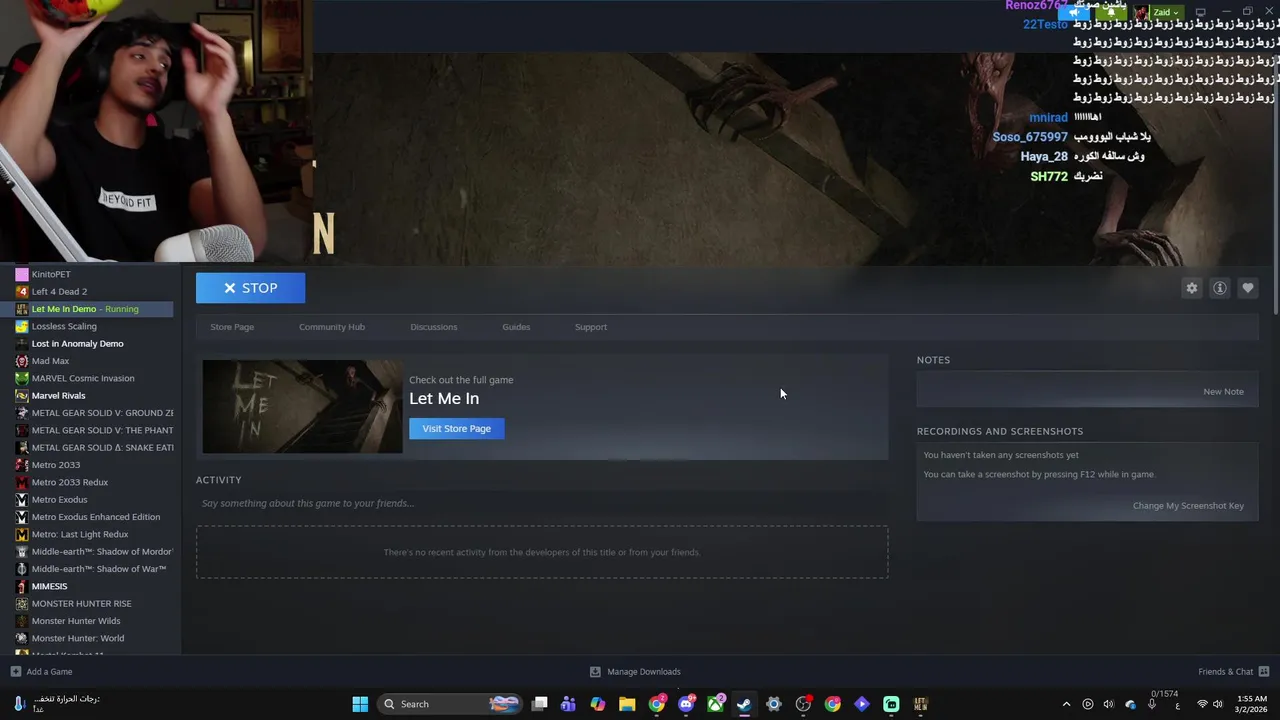The height and width of the screenshot is (720, 1280).
Task: Click Change My Screenshot Key link
Action: [x=1188, y=506]
